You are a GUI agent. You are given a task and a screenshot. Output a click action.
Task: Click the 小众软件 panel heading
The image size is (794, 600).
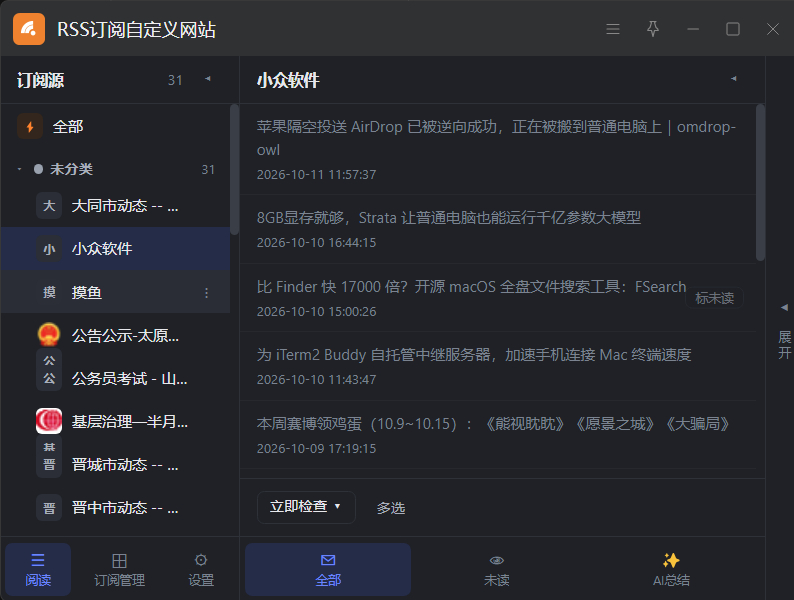[x=288, y=80]
